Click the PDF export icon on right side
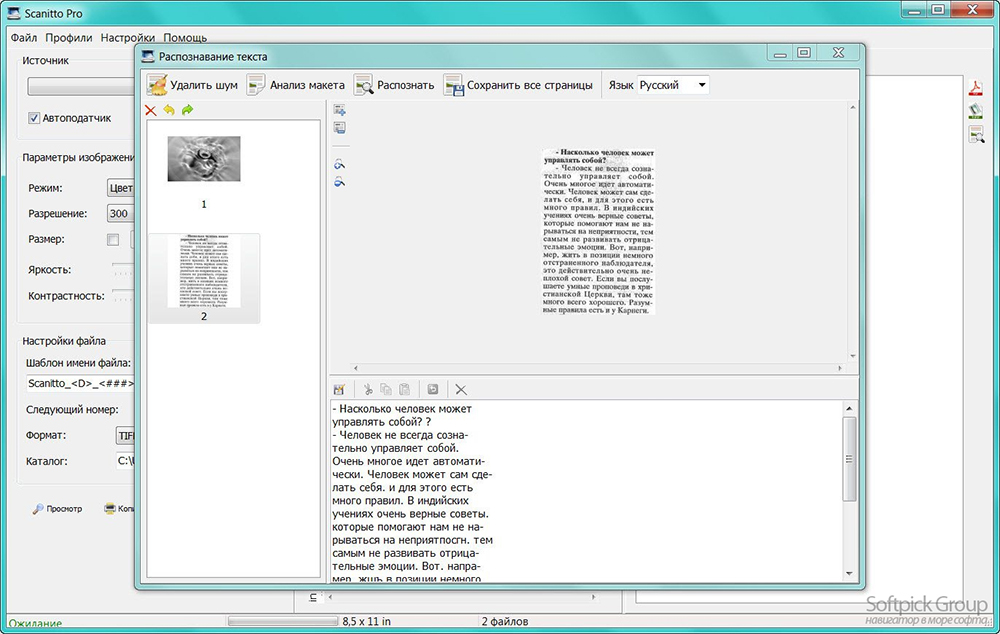Image resolution: width=1000 pixels, height=634 pixels. 976,89
